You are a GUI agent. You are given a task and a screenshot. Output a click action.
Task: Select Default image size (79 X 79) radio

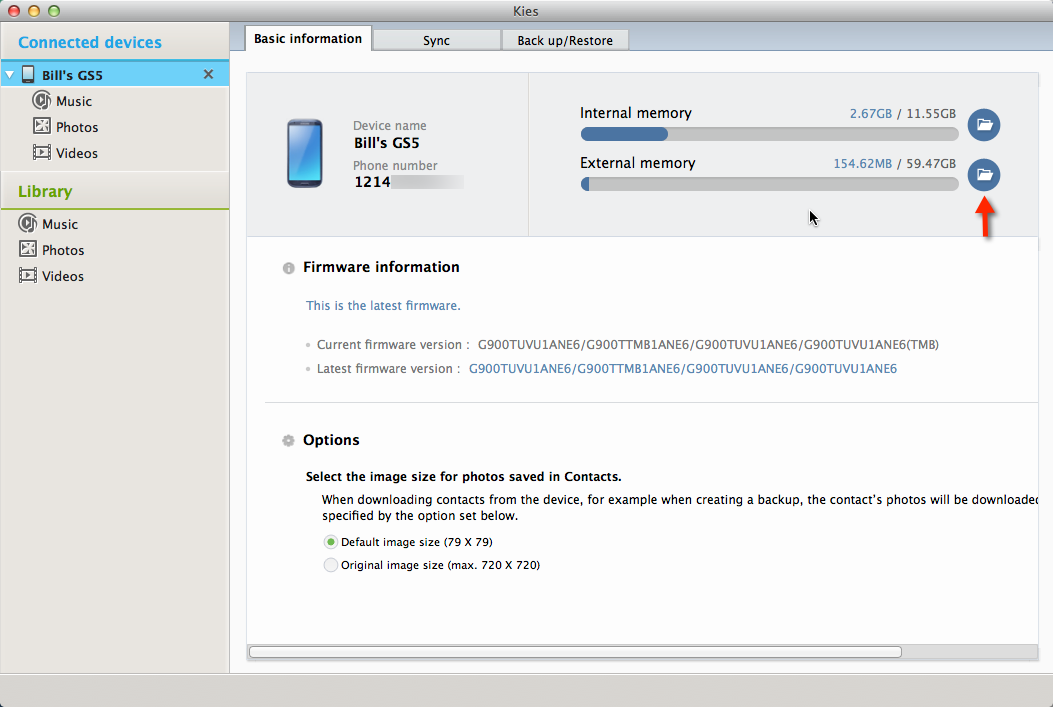(x=330, y=542)
